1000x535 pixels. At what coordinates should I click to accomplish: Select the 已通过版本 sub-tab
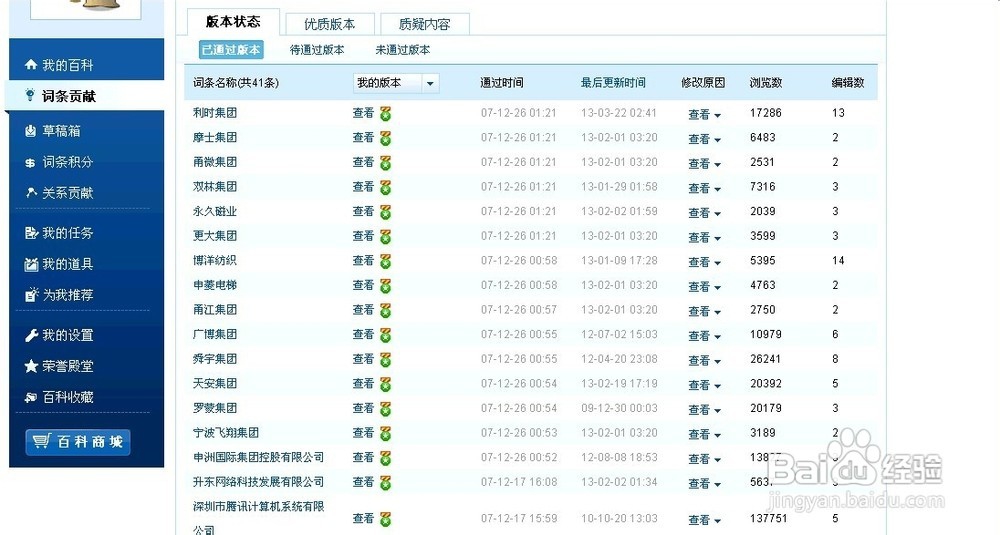[x=231, y=50]
